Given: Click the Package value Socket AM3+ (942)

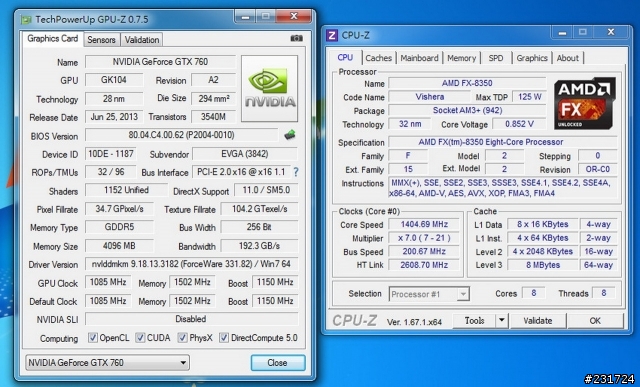Looking at the screenshot, I should pos(467,110).
